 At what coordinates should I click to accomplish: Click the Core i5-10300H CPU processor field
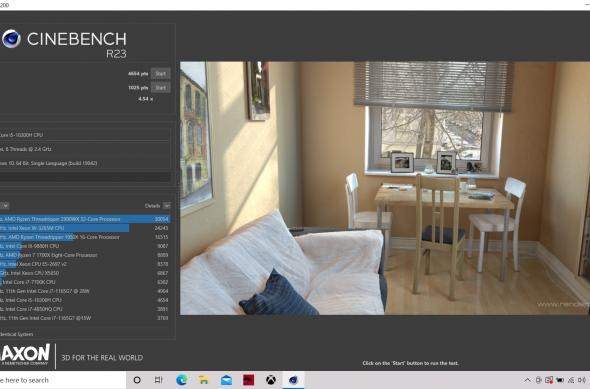point(85,135)
